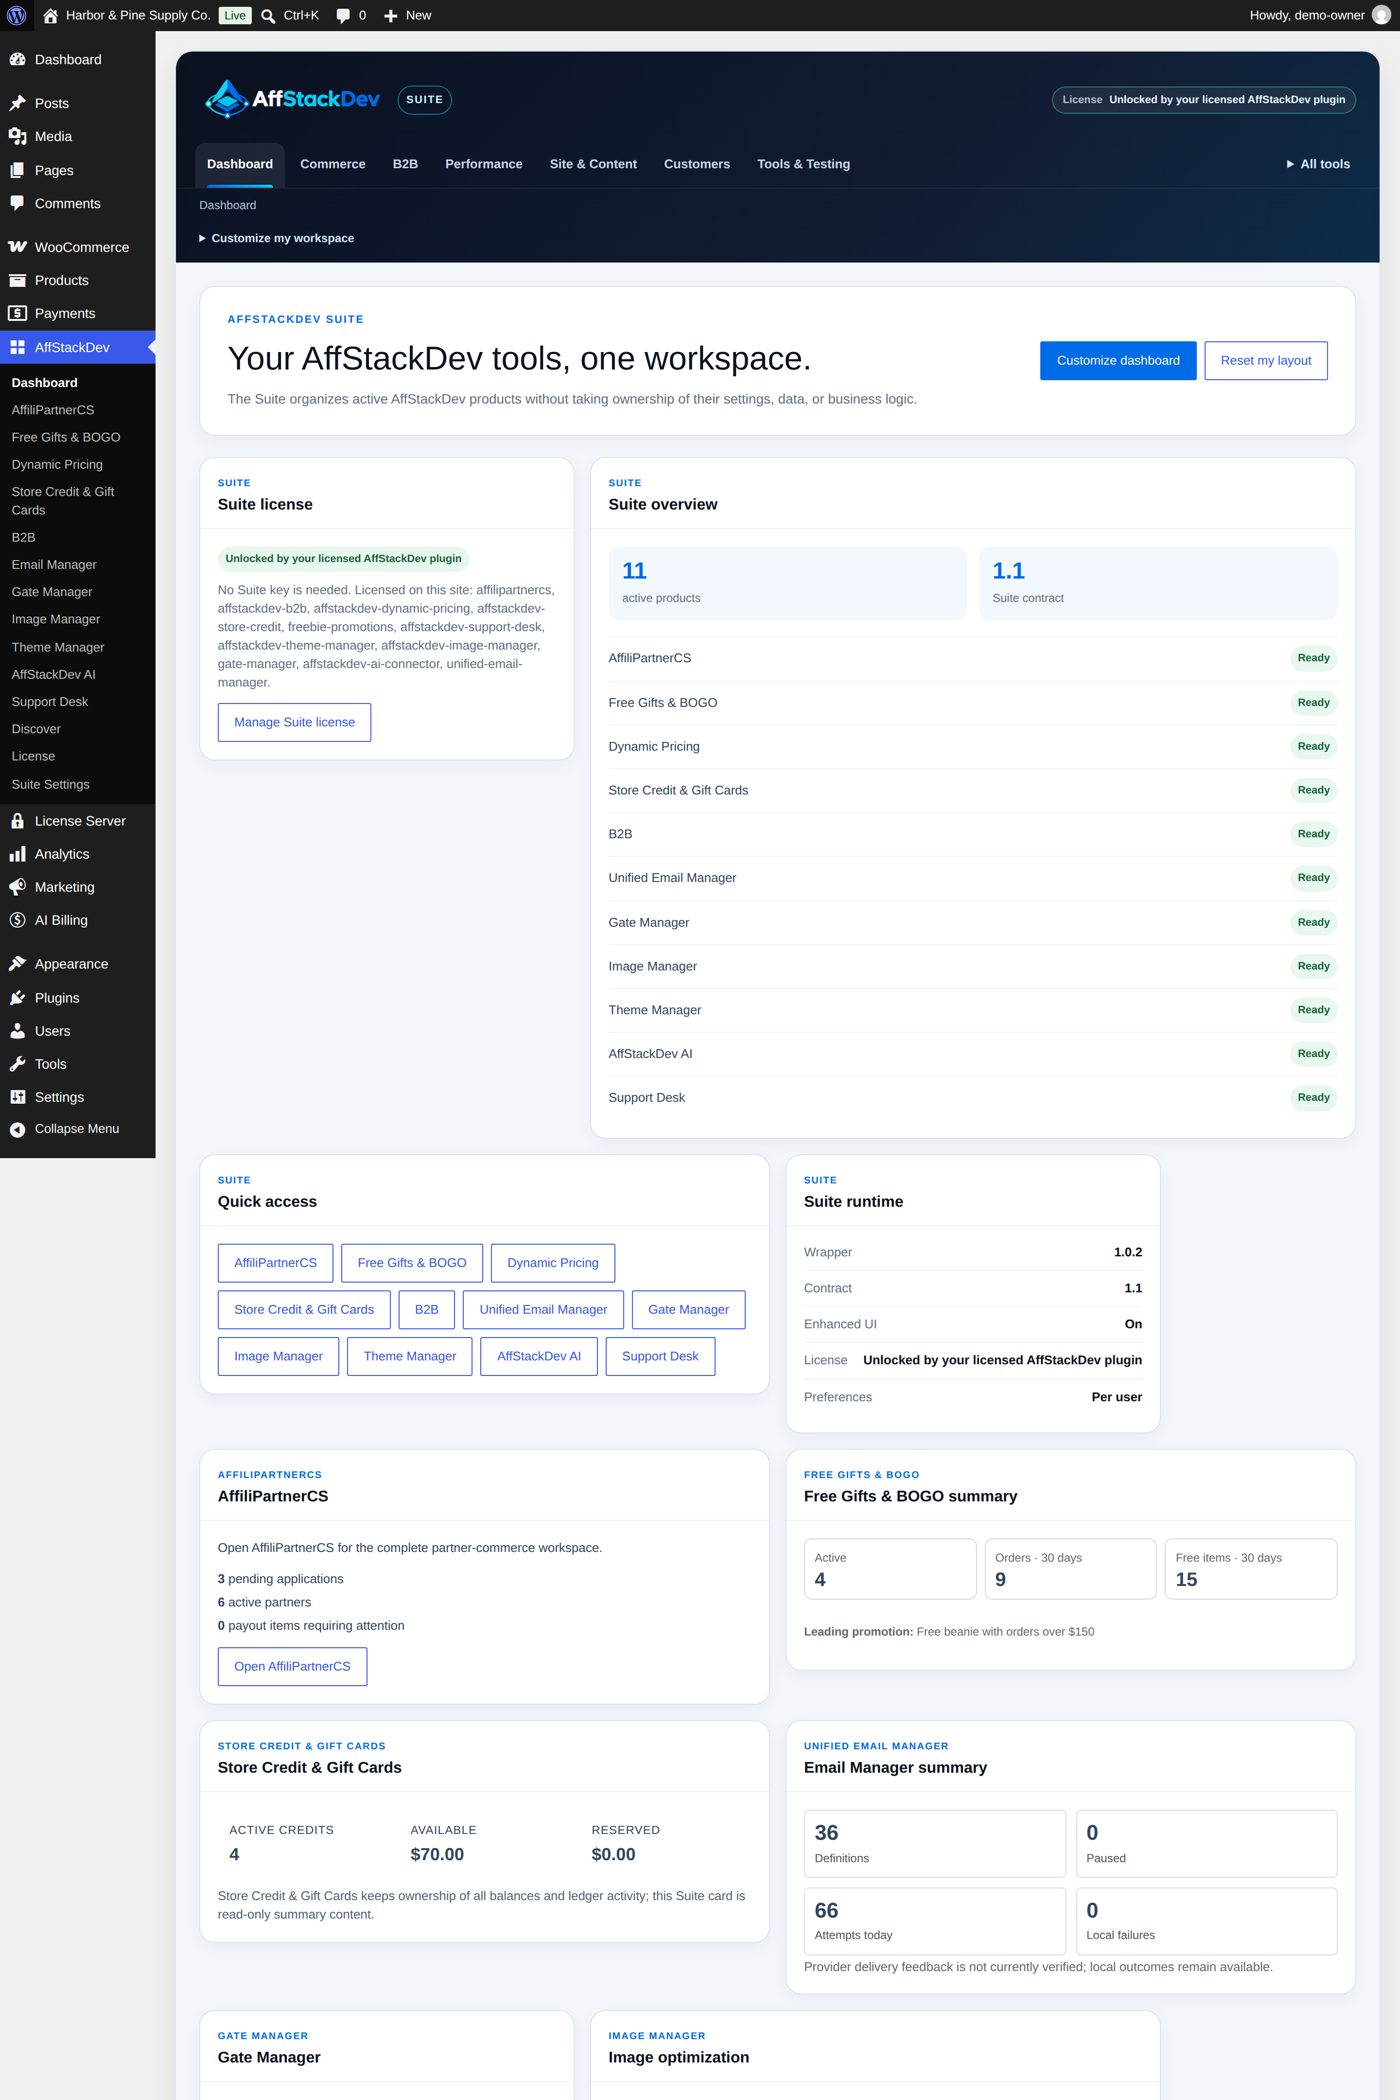Click Manage Suite license button
Image resolution: width=1400 pixels, height=2100 pixels.
tap(294, 722)
